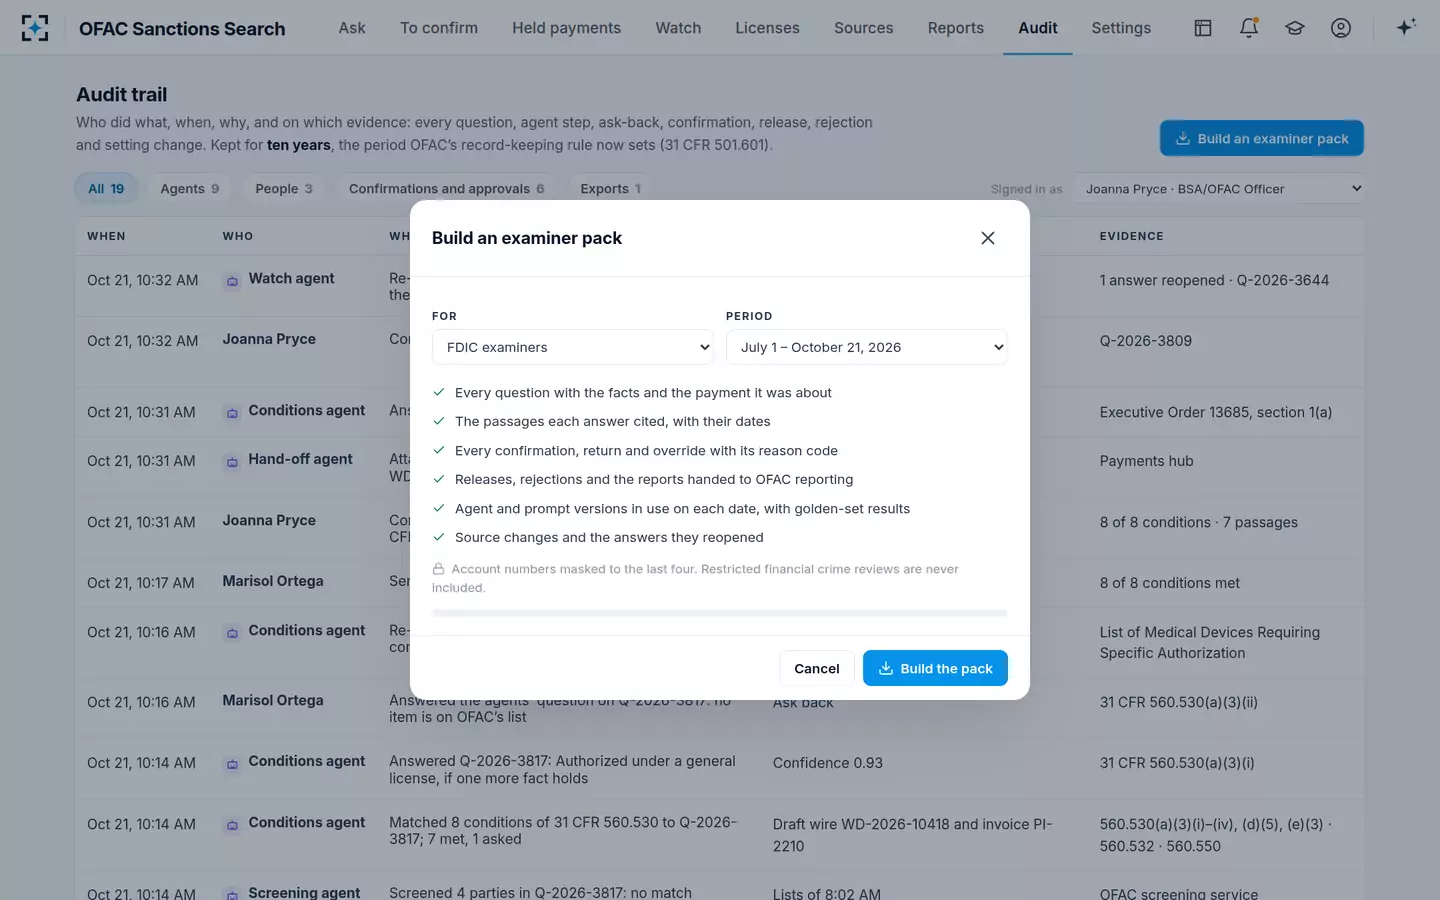Click the sparkle AI assistant icon
The image size is (1440, 900).
(1406, 27)
